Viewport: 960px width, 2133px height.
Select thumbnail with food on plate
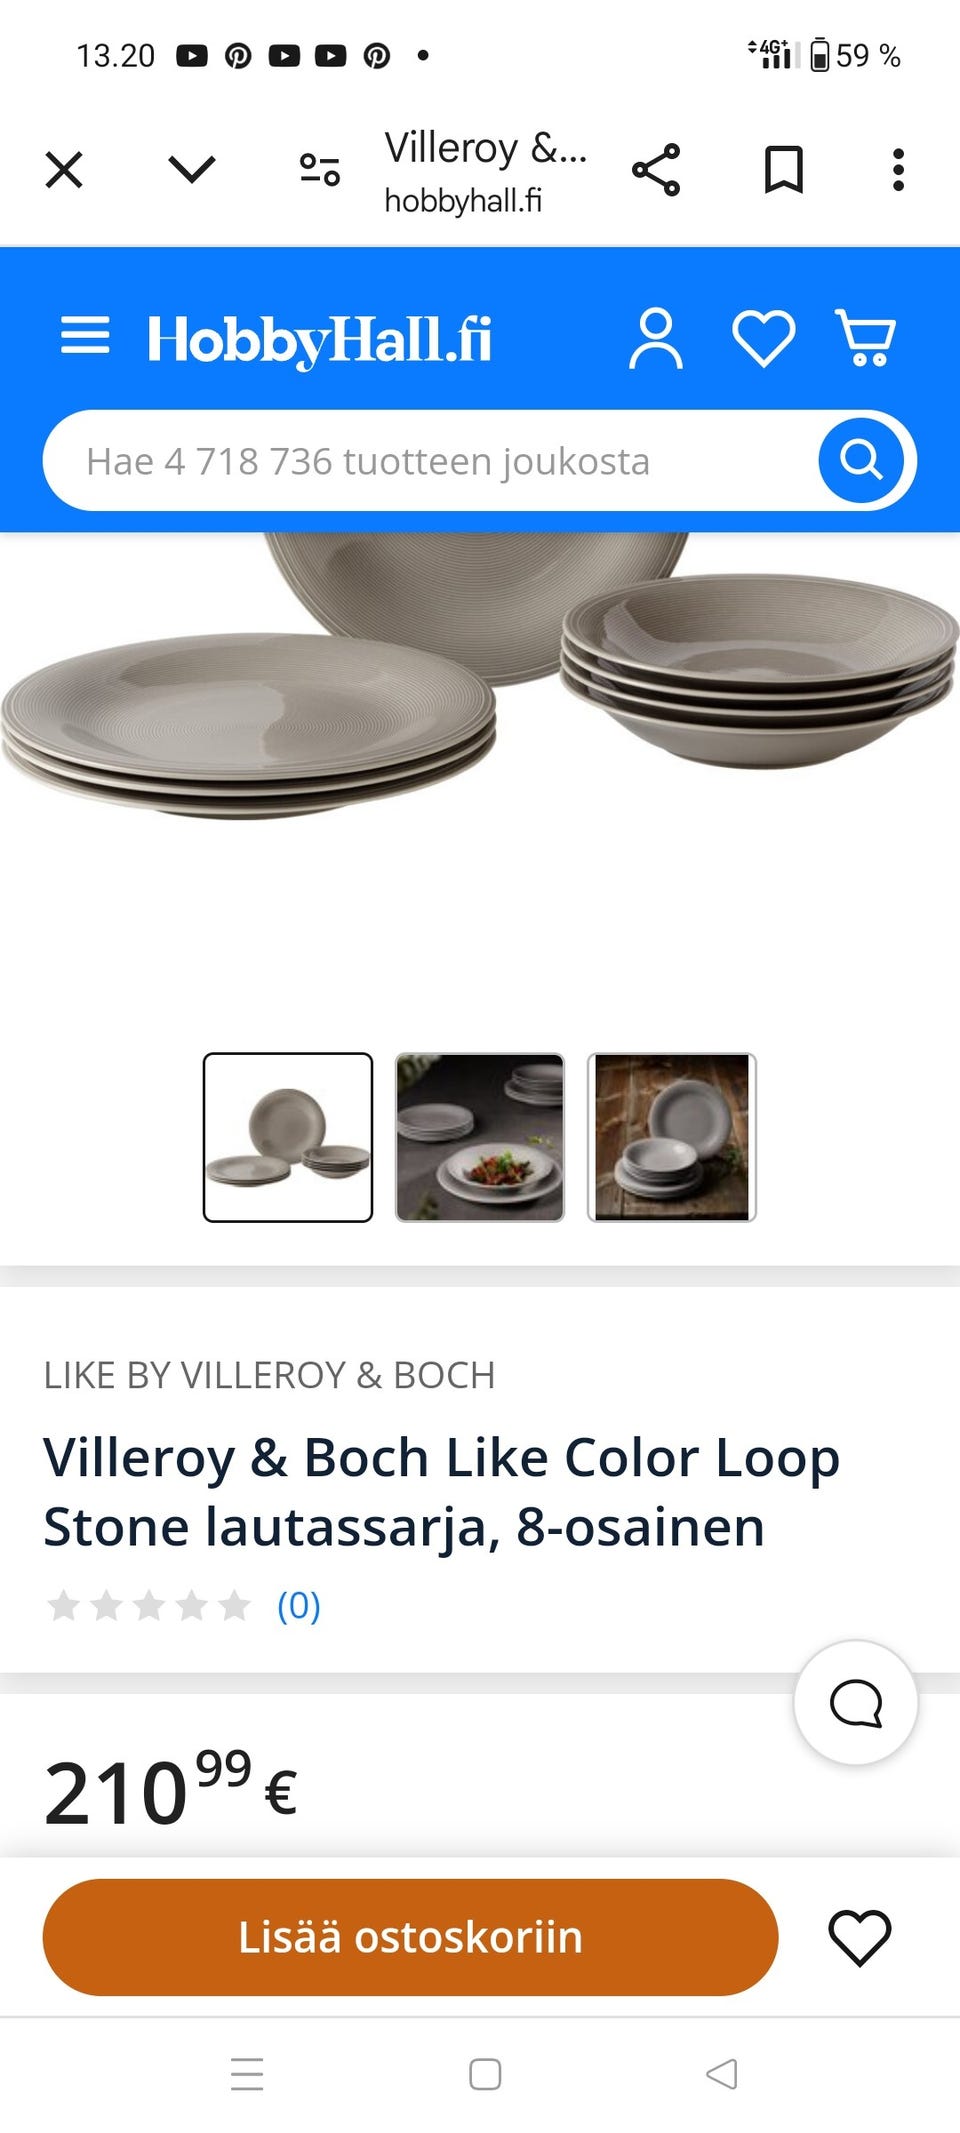(480, 1137)
